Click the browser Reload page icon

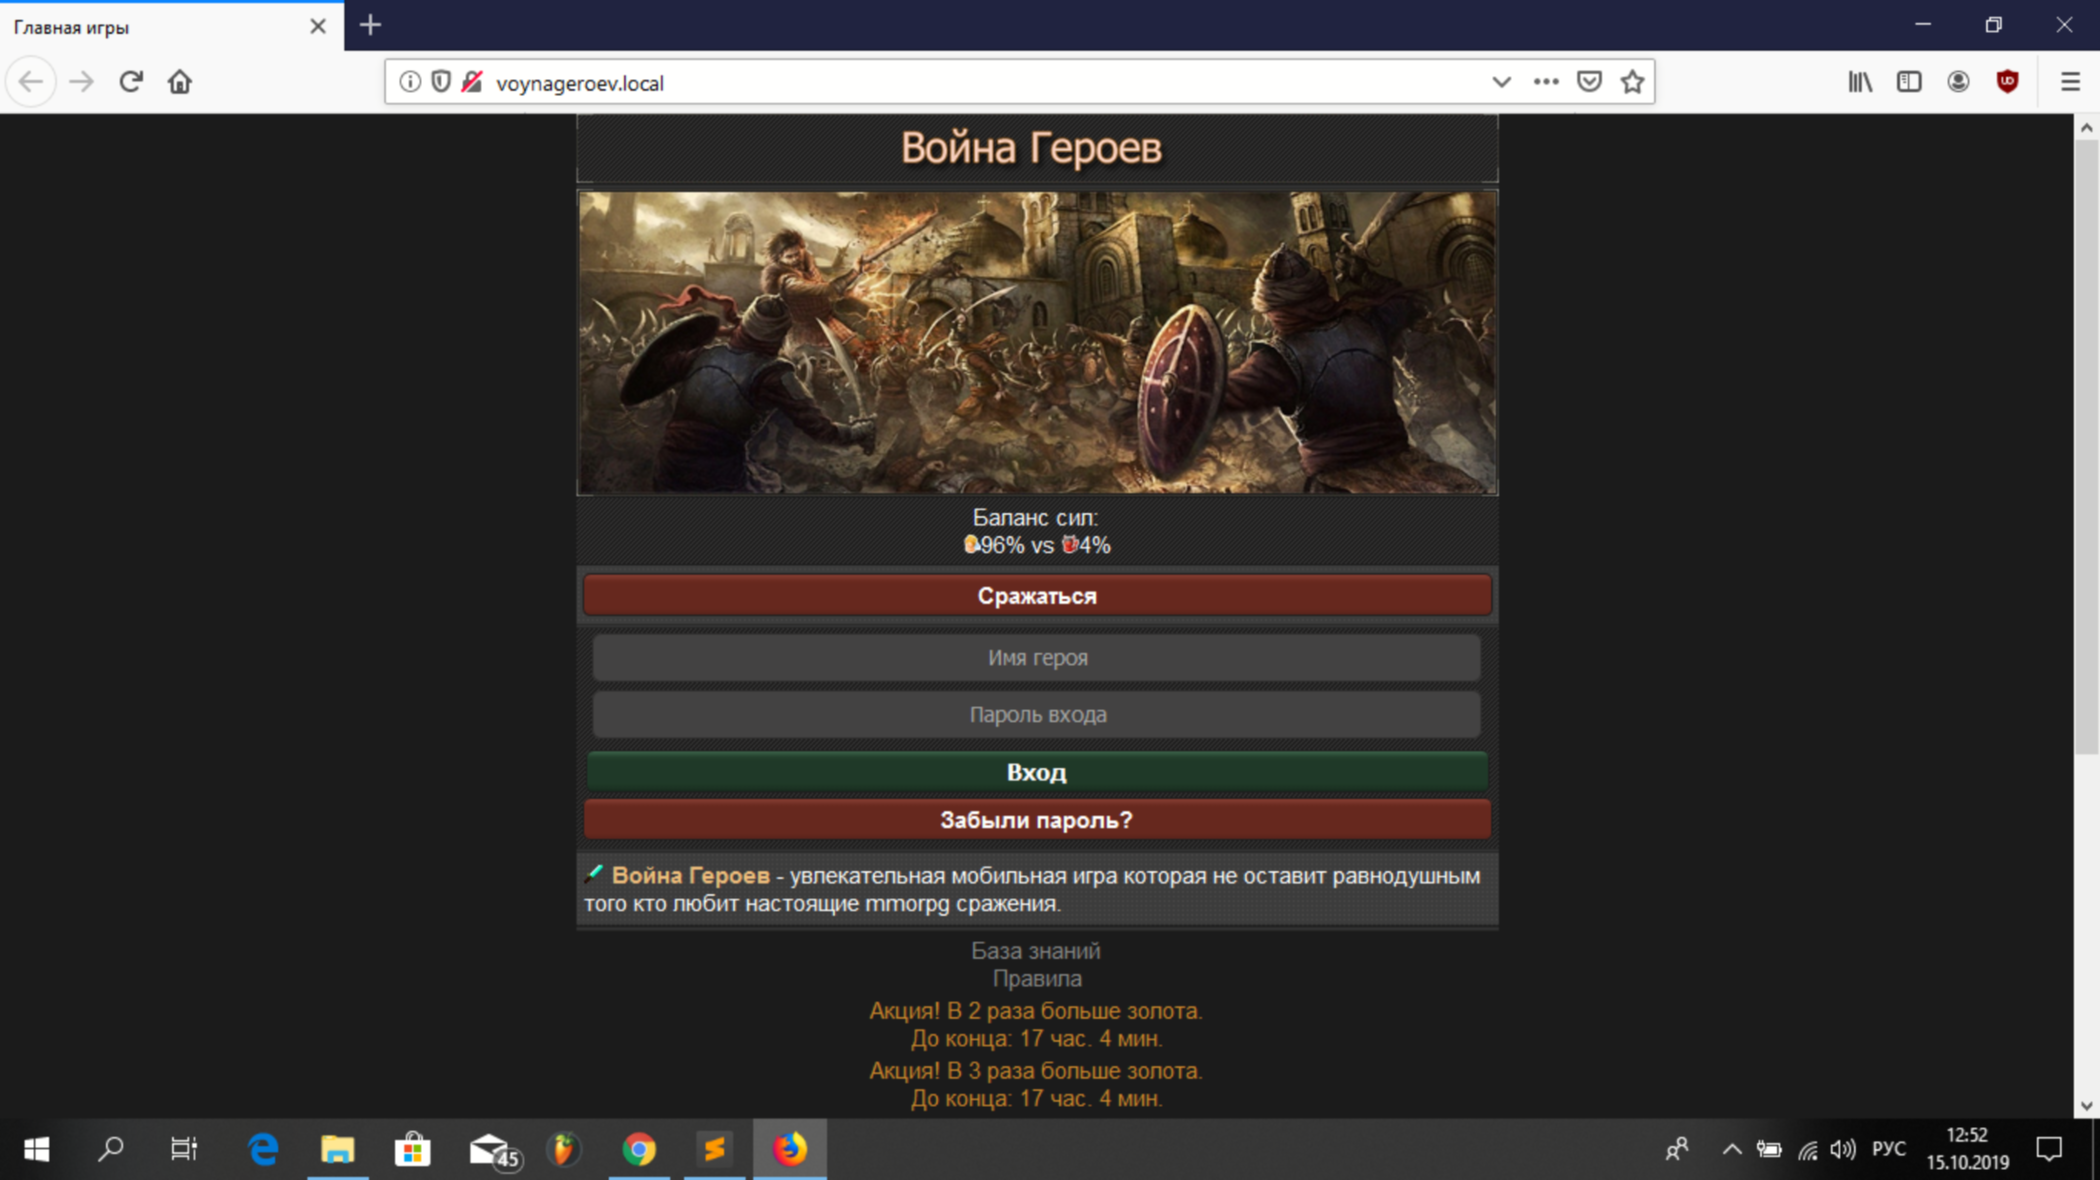coord(131,82)
